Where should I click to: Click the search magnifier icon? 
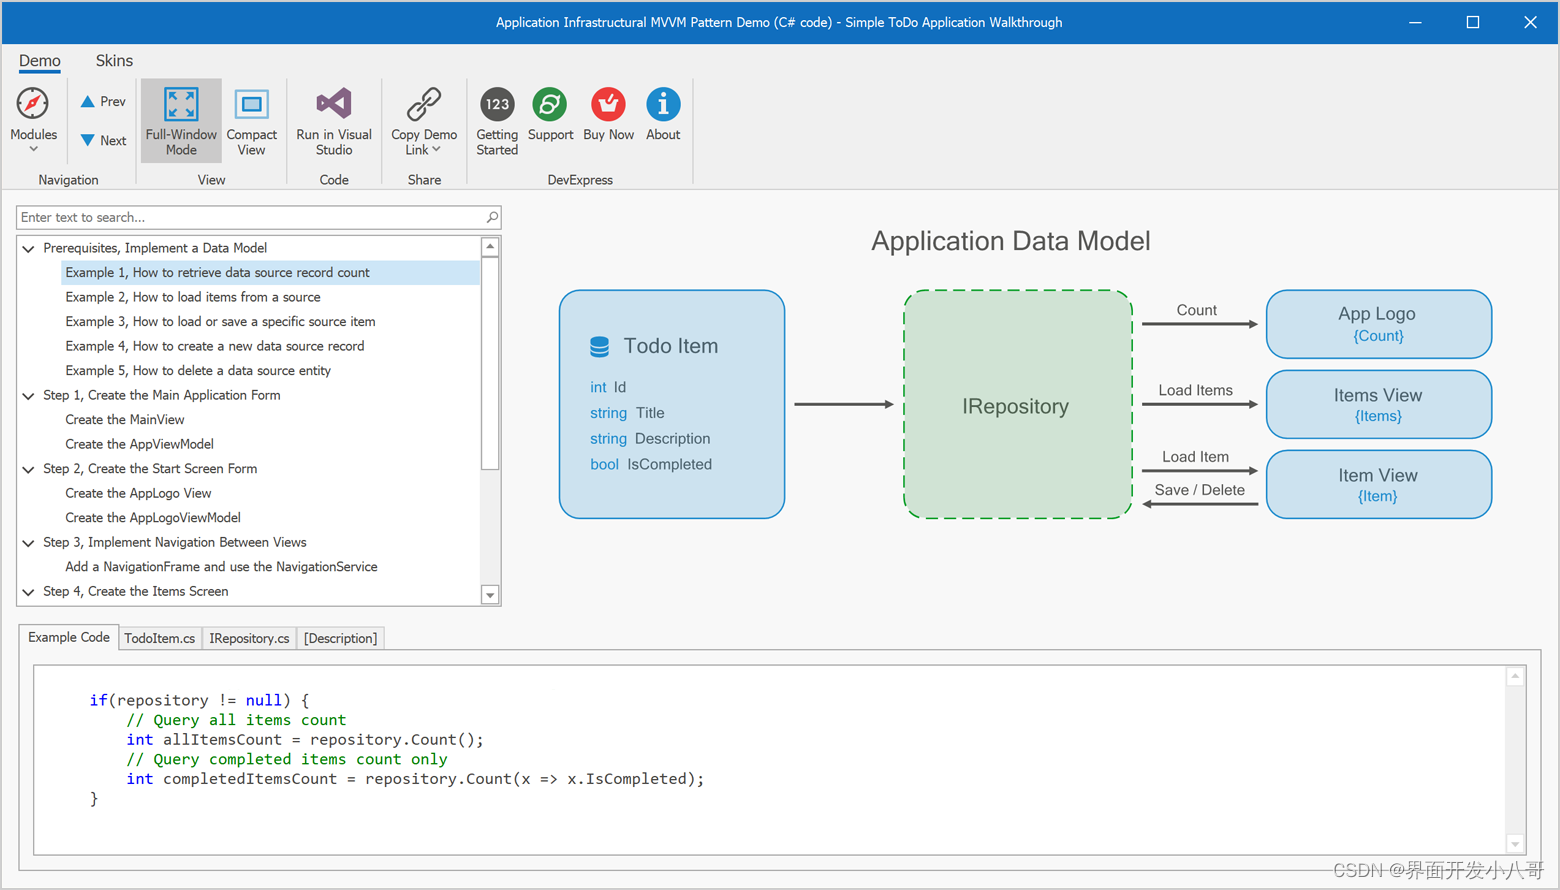pyautogui.click(x=492, y=217)
